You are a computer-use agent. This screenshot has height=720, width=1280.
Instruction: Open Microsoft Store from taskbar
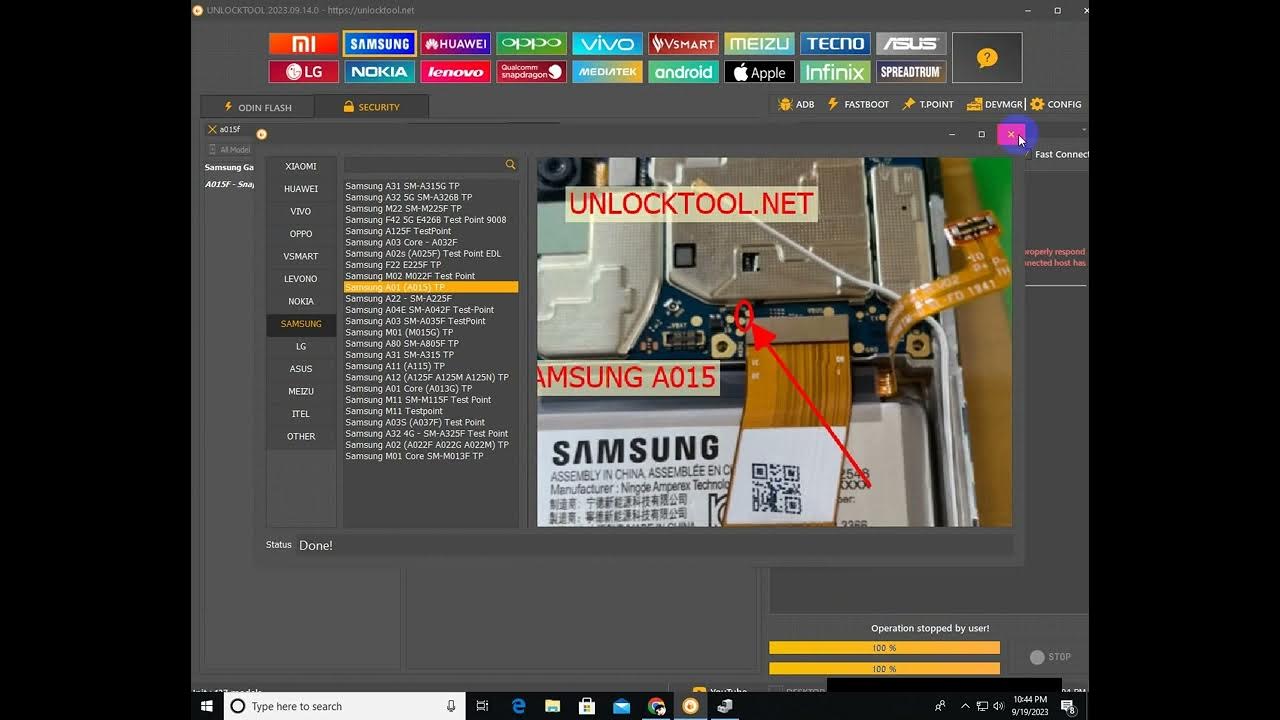coord(587,706)
